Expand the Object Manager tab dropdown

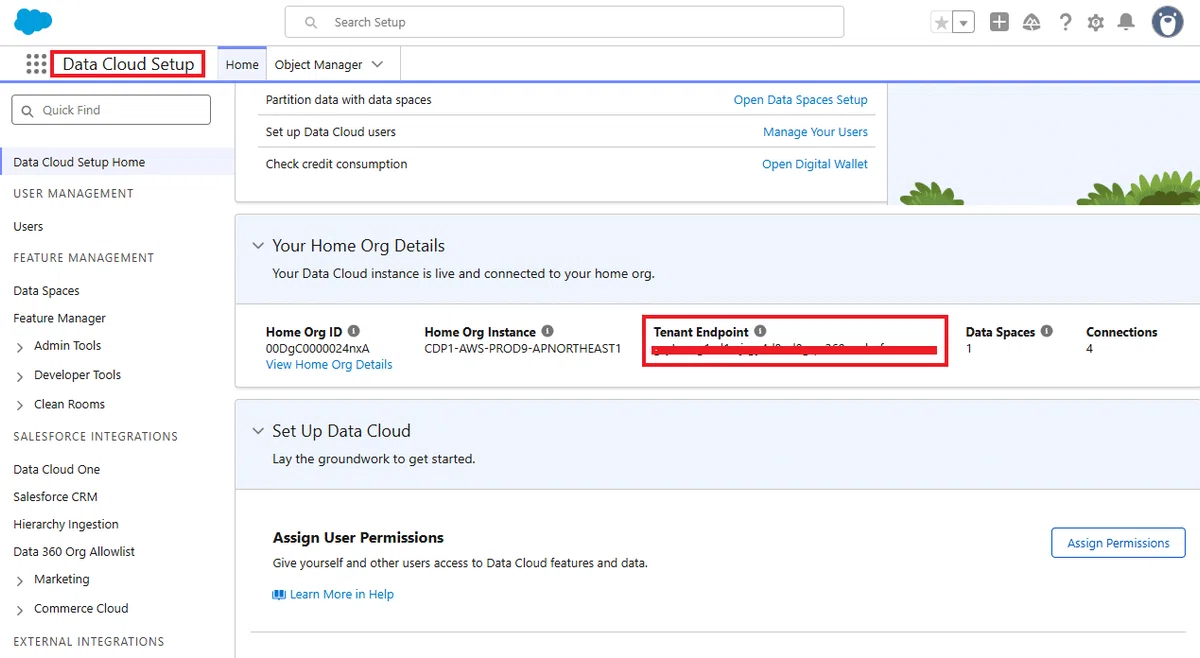(377, 64)
